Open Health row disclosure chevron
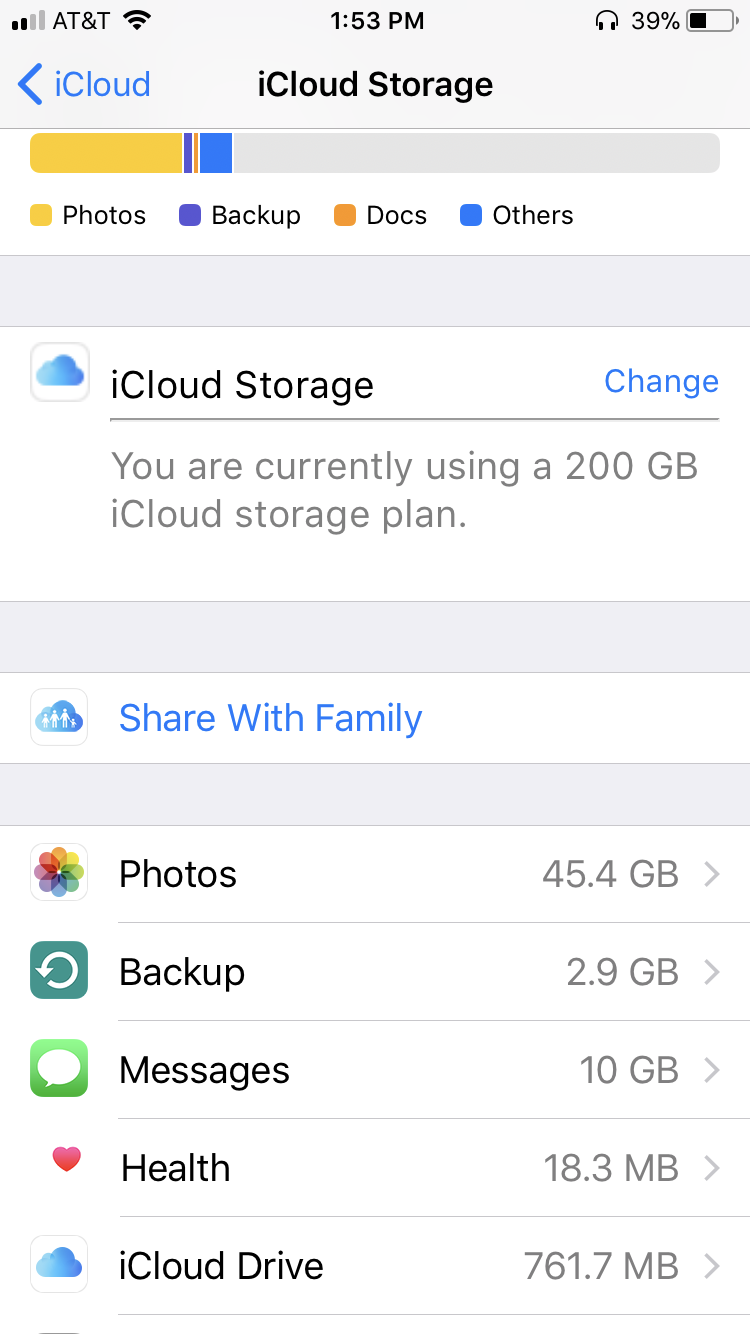750x1334 pixels. tap(712, 1168)
